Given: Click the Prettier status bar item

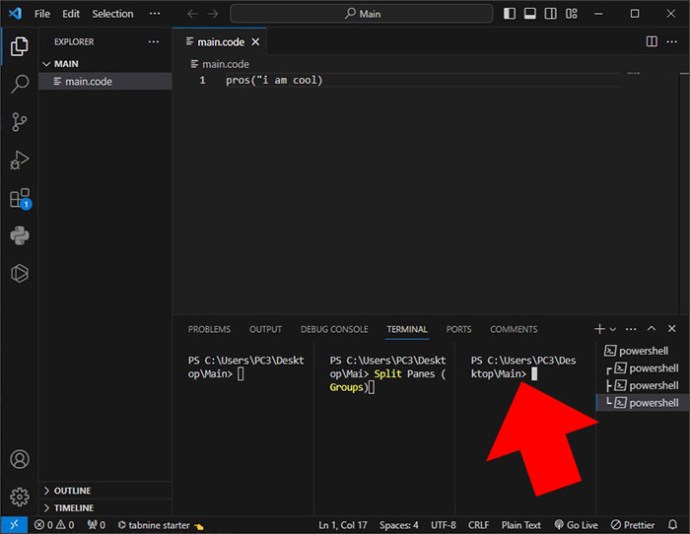Looking at the screenshot, I should (x=633, y=525).
